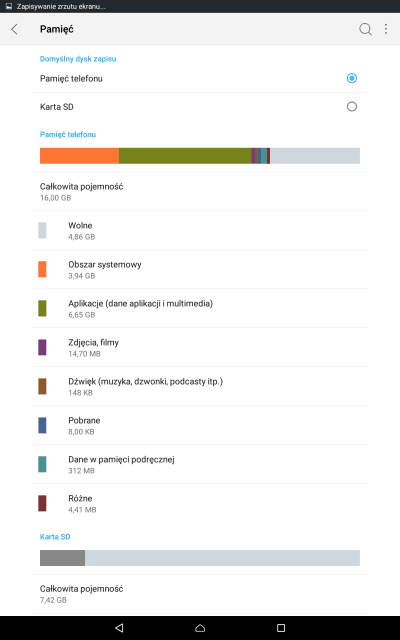Click orange Obszar systemowy color swatch
Image resolution: width=400 pixels, height=640 pixels.
(42, 269)
